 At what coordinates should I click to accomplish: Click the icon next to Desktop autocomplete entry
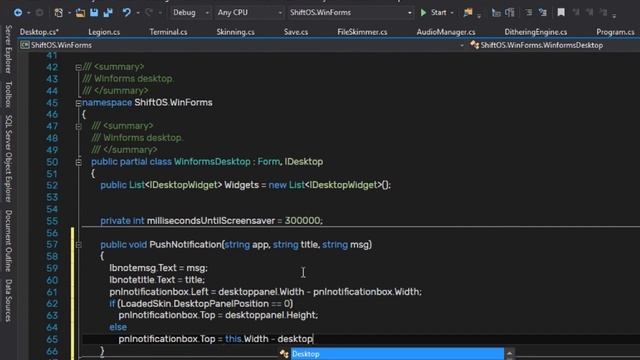(x=284, y=354)
